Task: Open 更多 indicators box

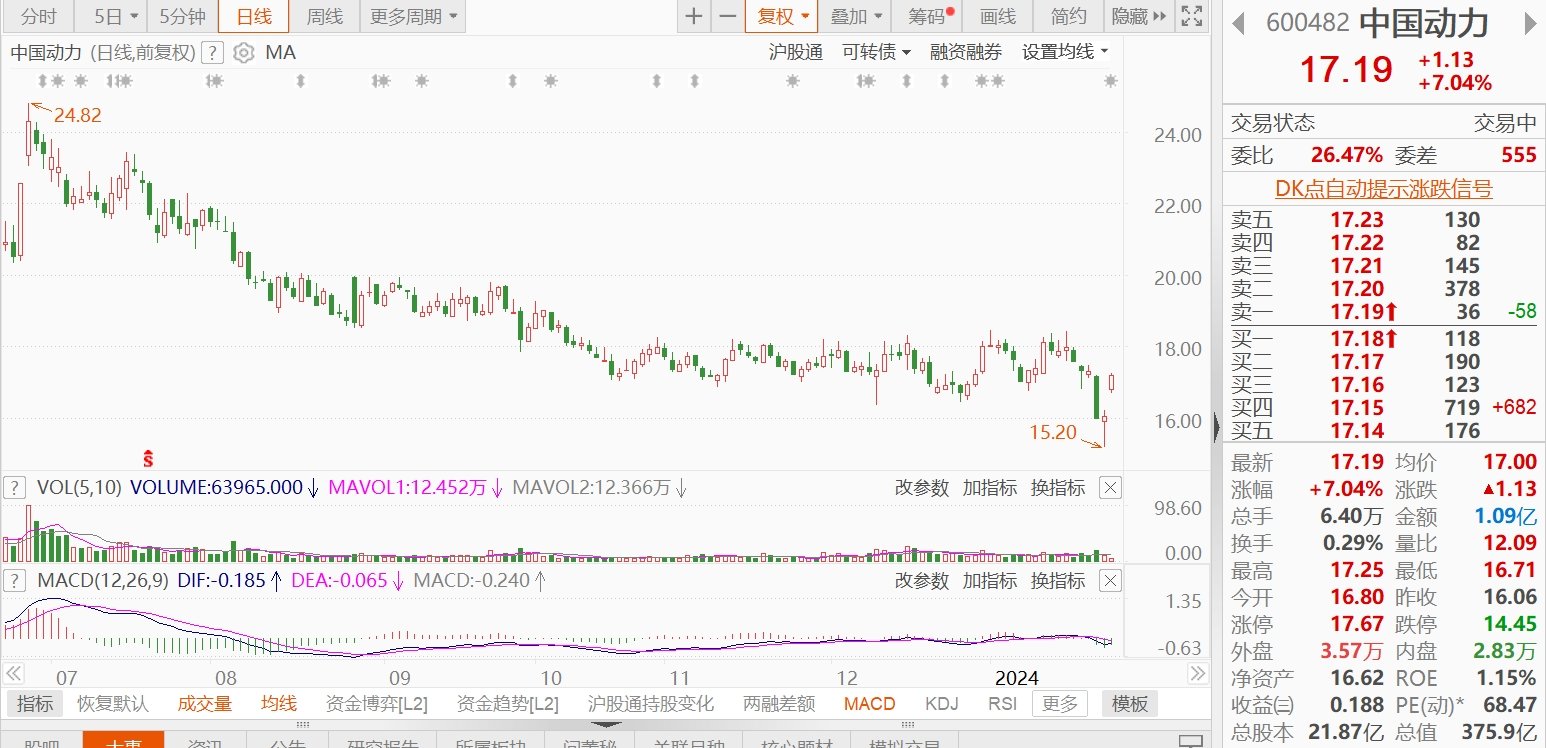Action: [x=1061, y=704]
